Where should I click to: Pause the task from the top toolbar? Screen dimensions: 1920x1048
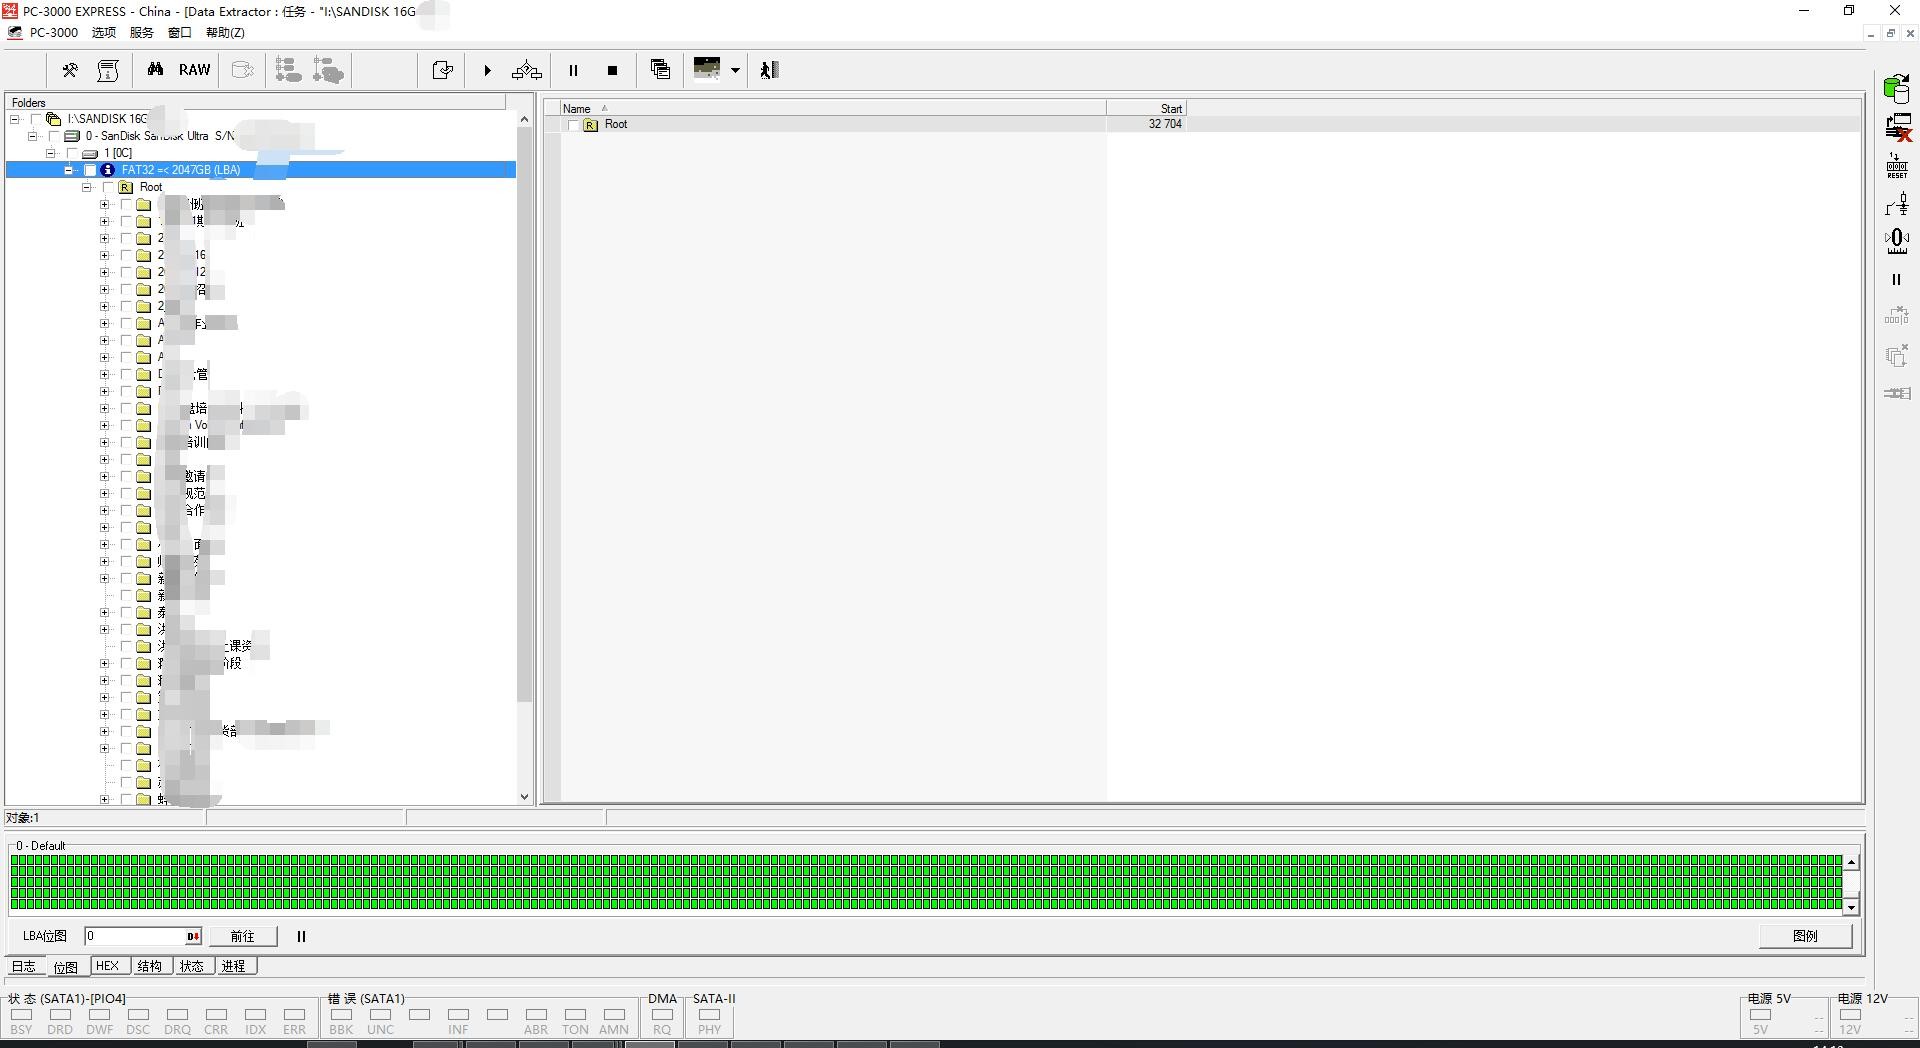573,70
